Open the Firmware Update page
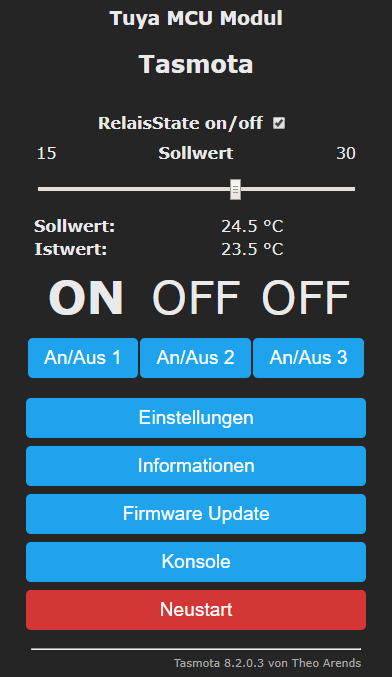The image size is (392, 677). 196,514
